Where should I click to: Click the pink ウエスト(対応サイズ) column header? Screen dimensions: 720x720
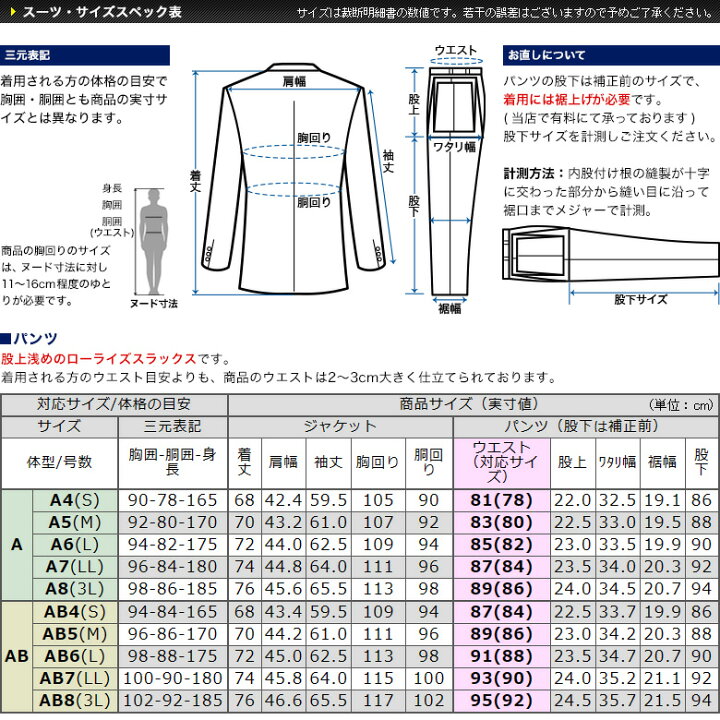pos(501,462)
